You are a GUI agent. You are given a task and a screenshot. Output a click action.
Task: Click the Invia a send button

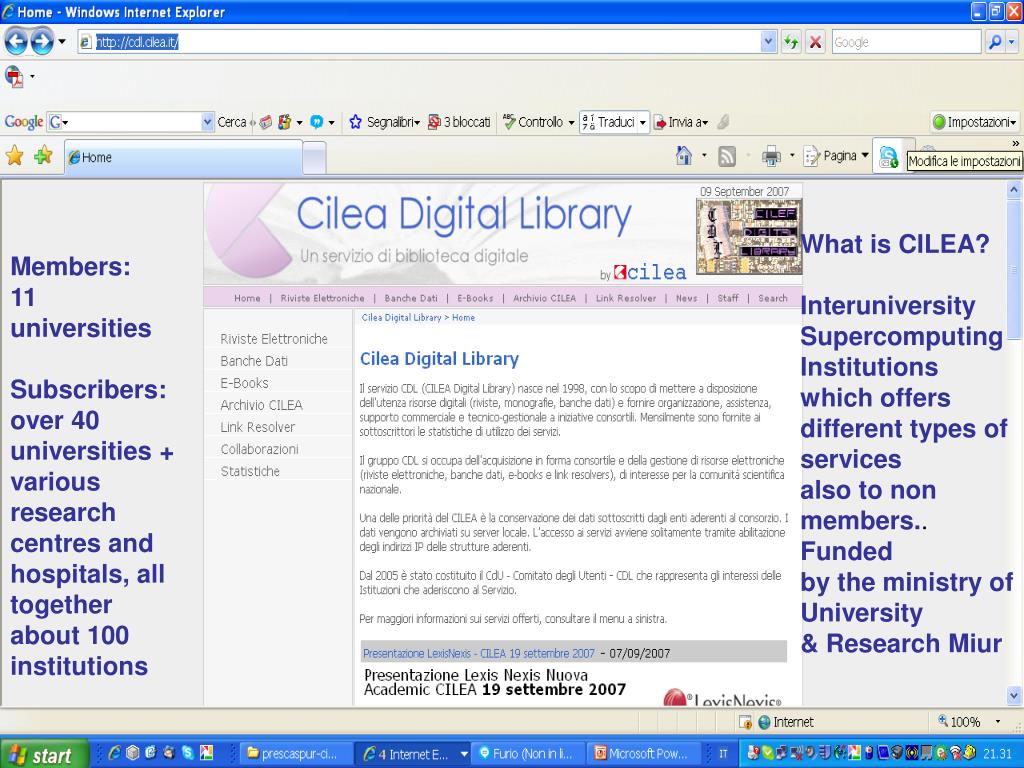coord(681,122)
